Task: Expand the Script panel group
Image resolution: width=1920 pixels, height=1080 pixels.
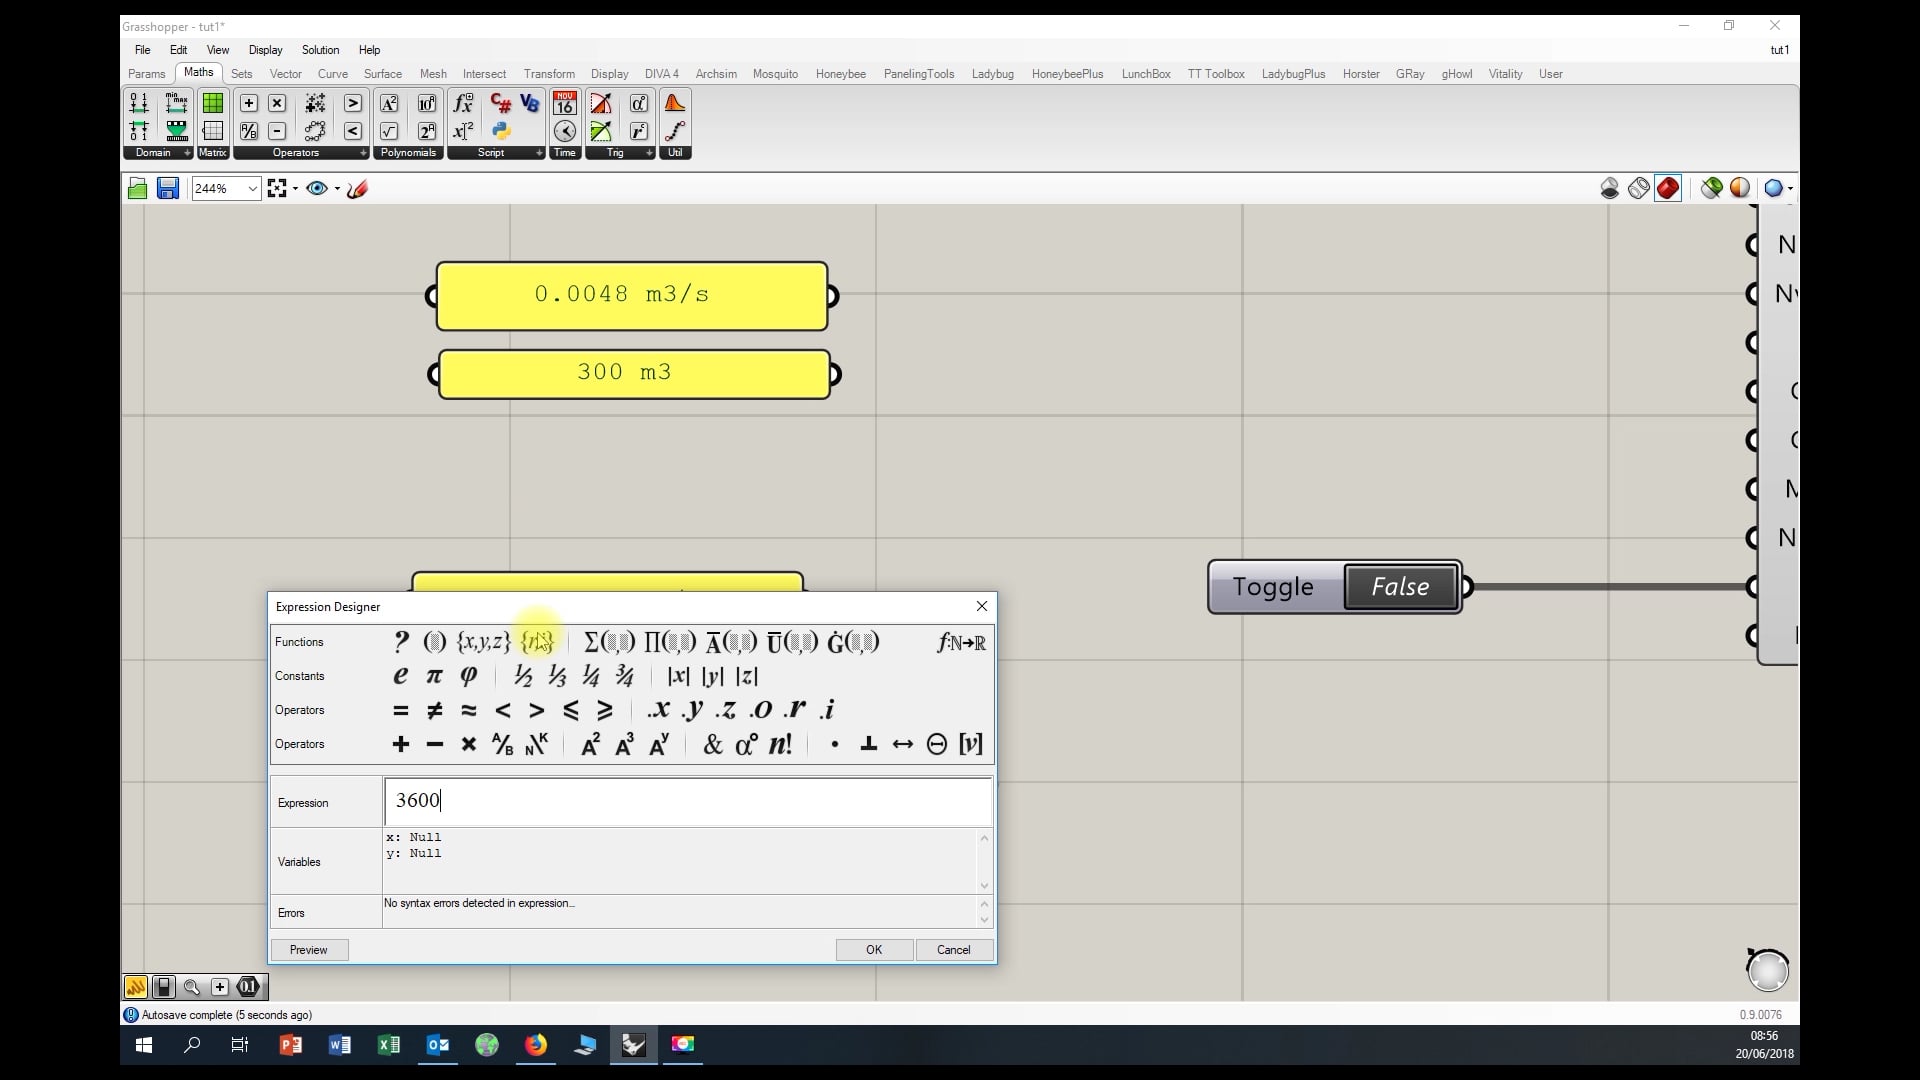Action: [x=539, y=153]
